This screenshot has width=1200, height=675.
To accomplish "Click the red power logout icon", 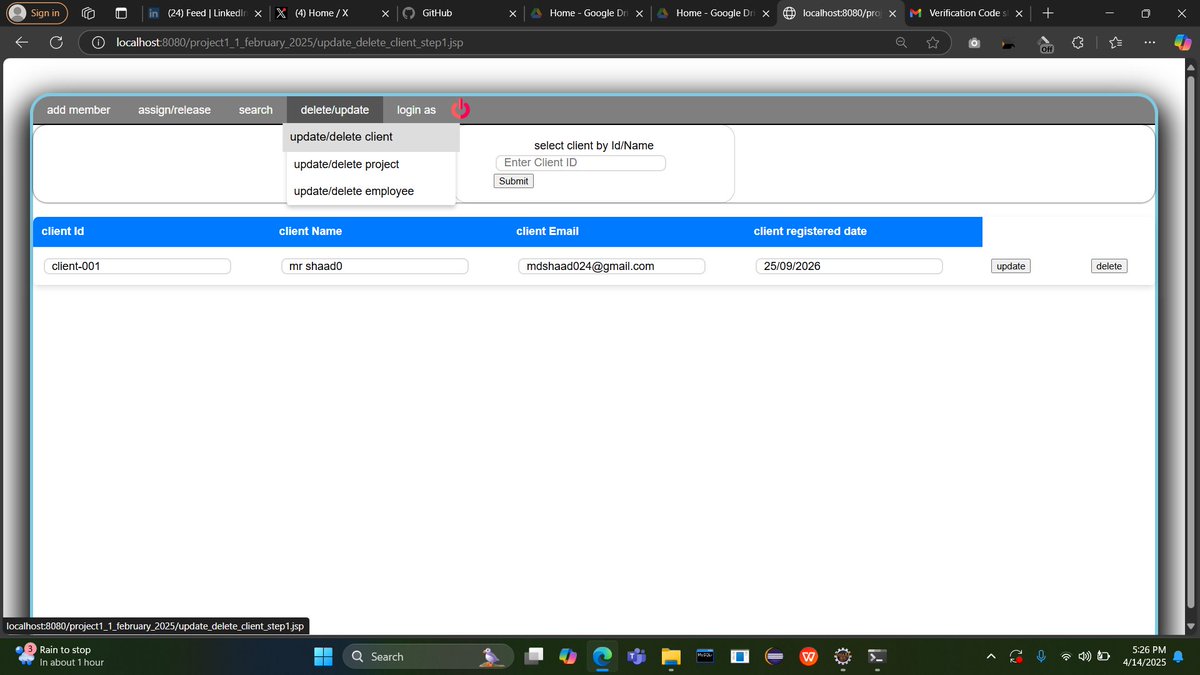I will point(460,110).
